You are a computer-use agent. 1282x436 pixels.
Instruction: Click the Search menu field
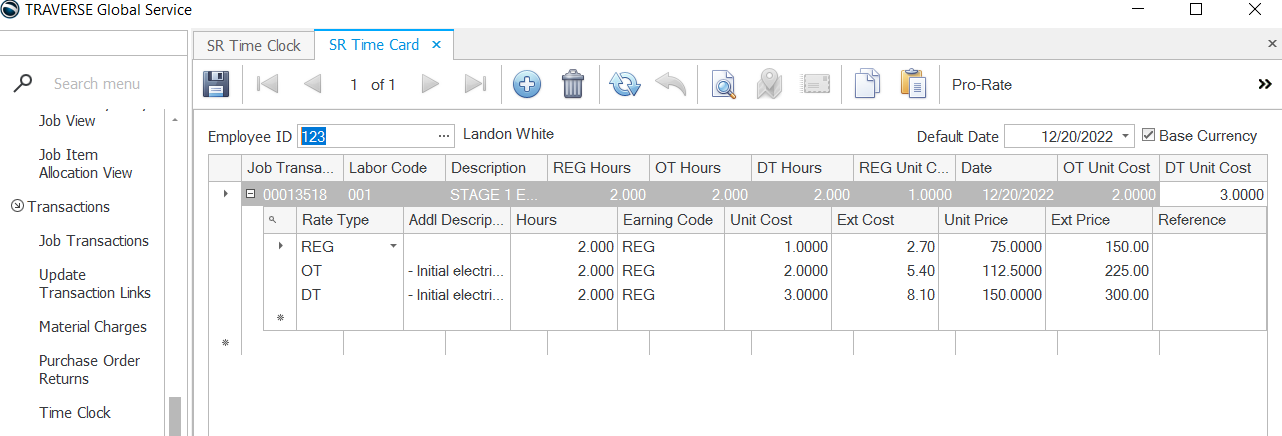(x=97, y=84)
